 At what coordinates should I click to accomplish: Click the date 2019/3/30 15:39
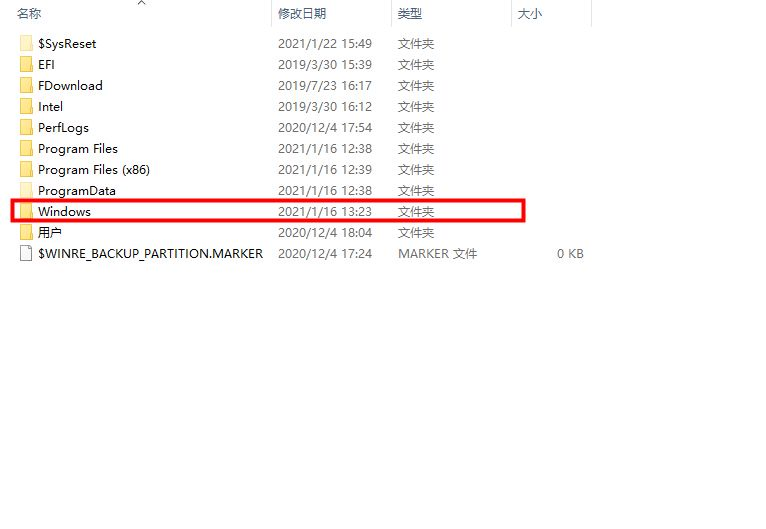point(325,64)
